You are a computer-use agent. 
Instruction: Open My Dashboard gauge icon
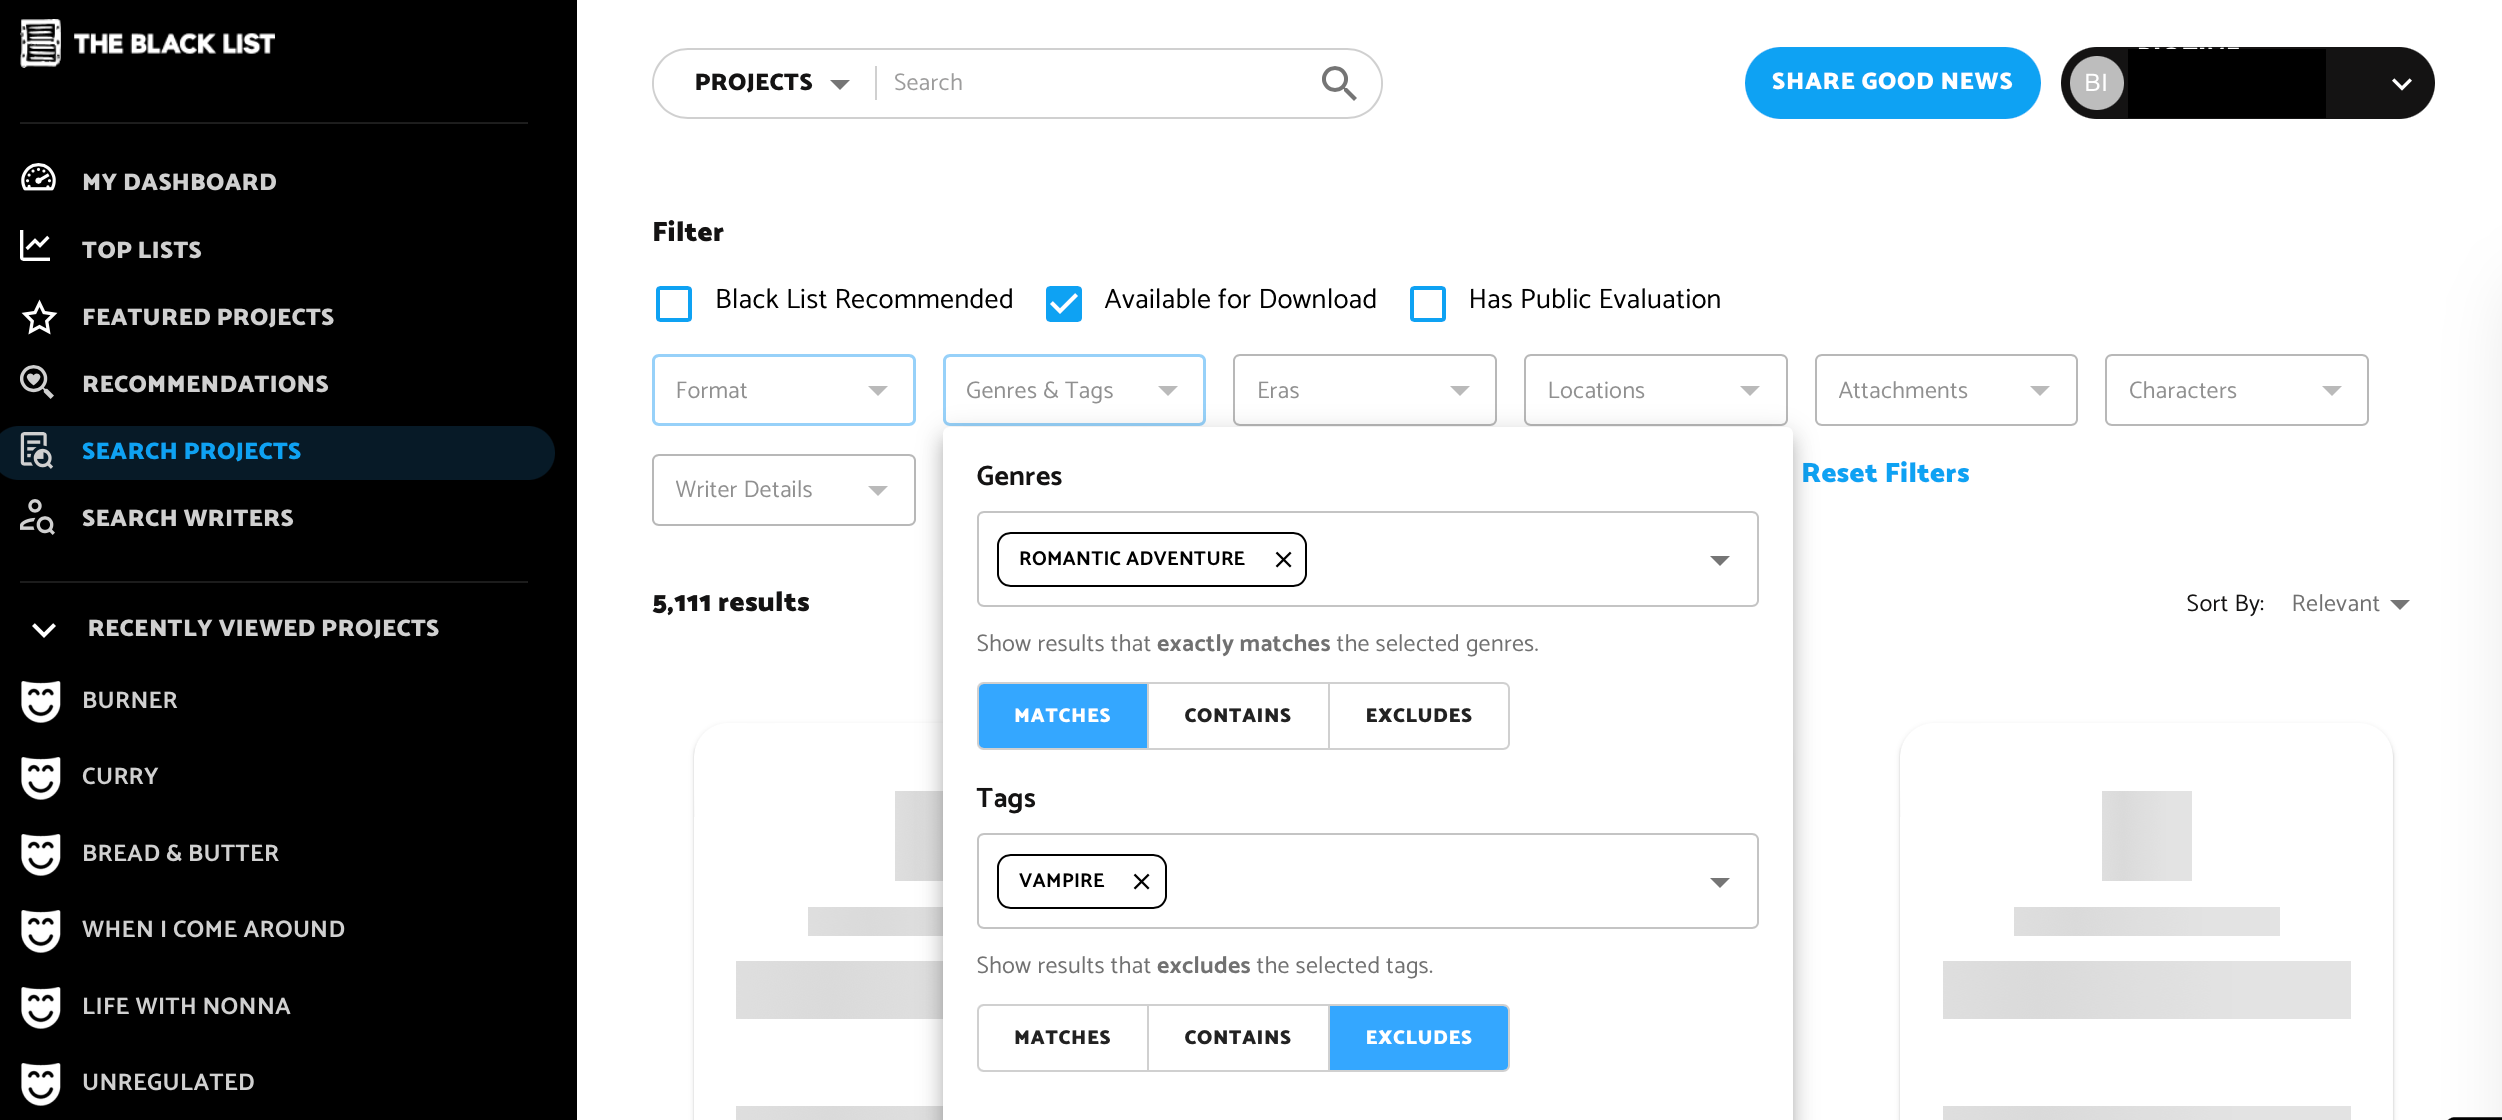tap(39, 180)
